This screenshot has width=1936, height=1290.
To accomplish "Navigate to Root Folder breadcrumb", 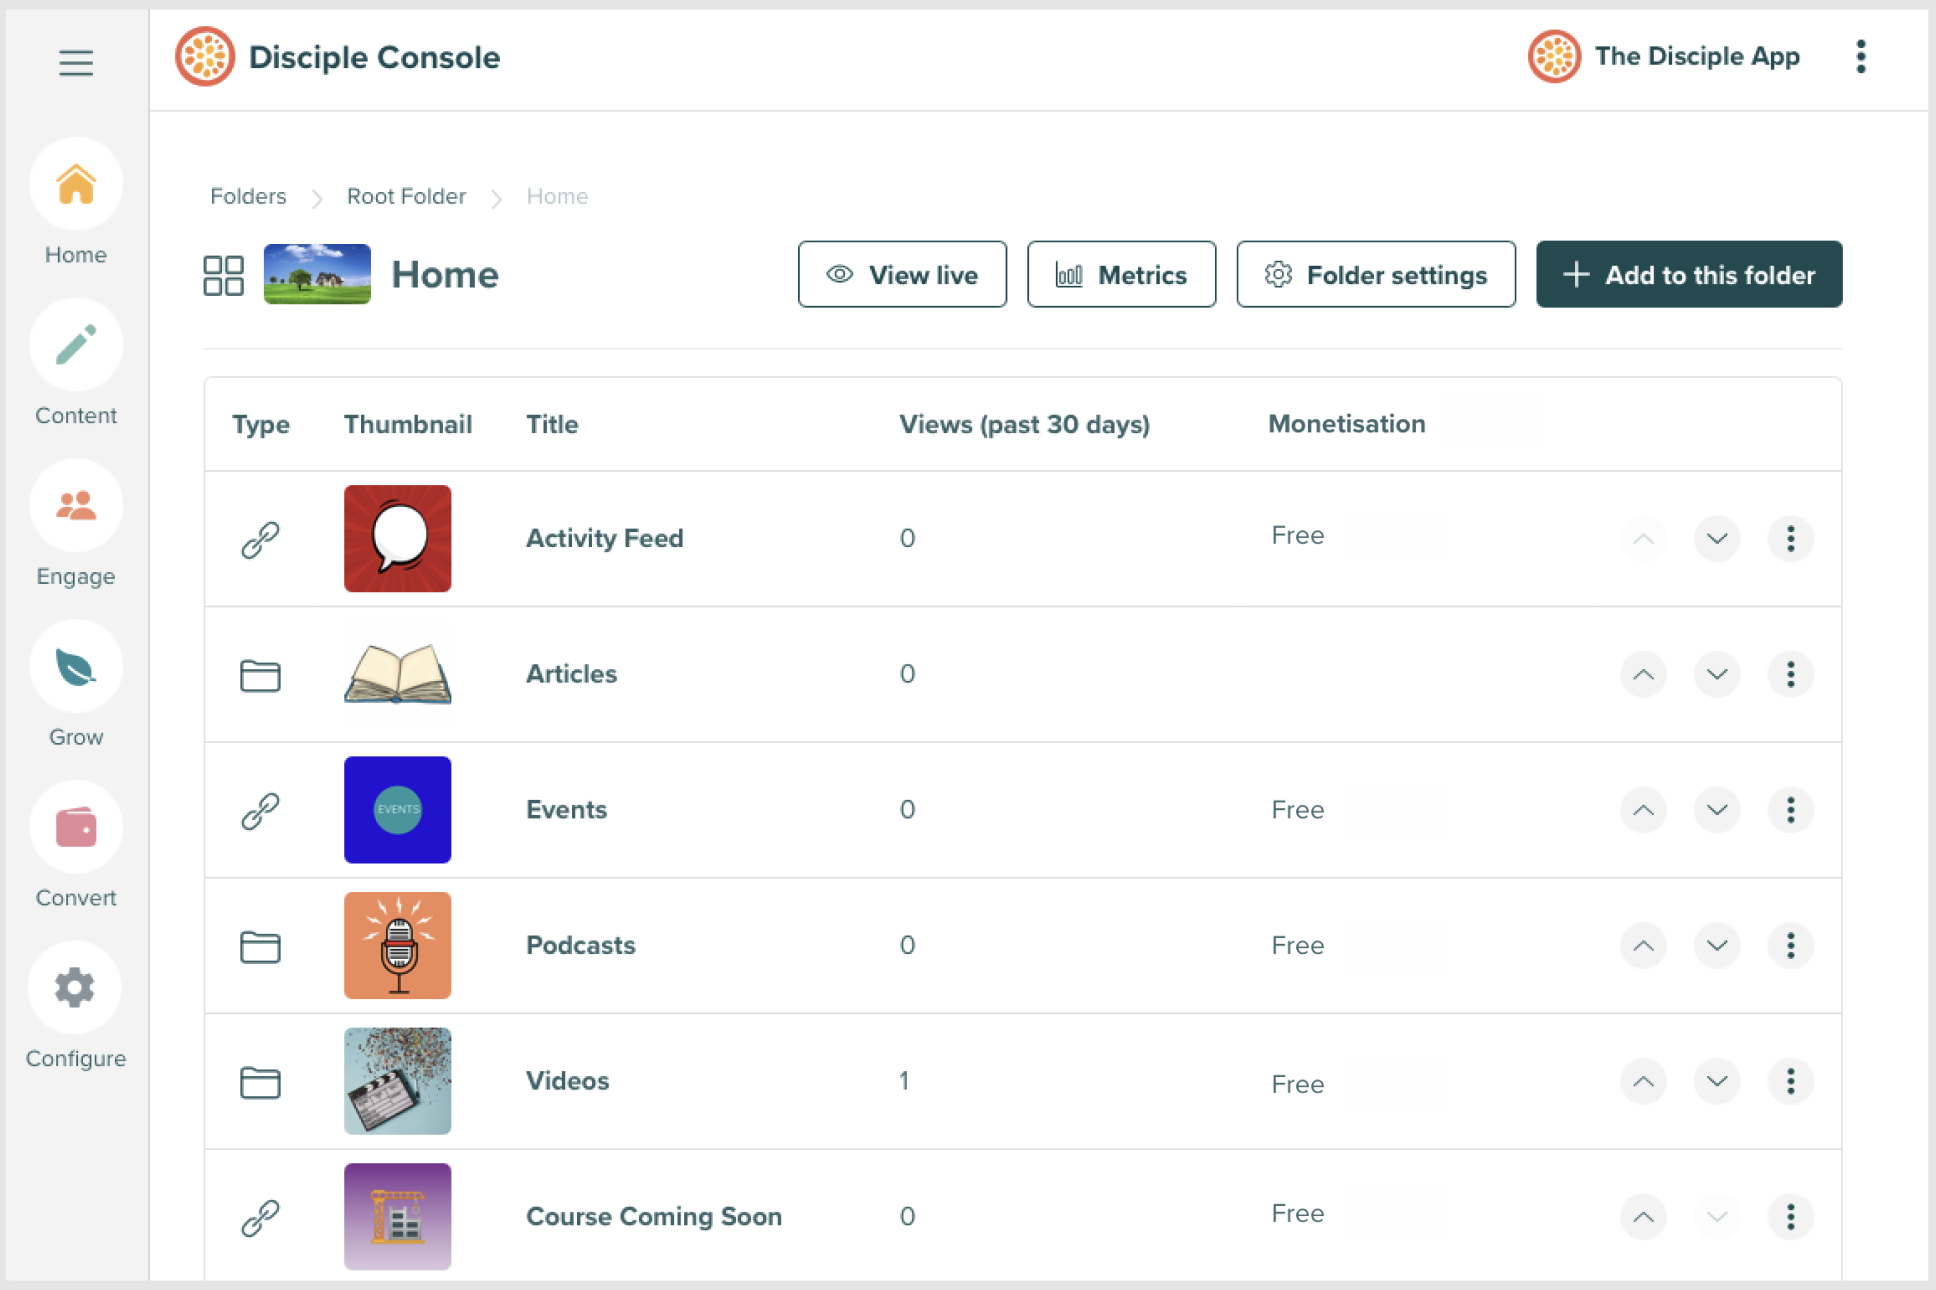I will tap(406, 196).
